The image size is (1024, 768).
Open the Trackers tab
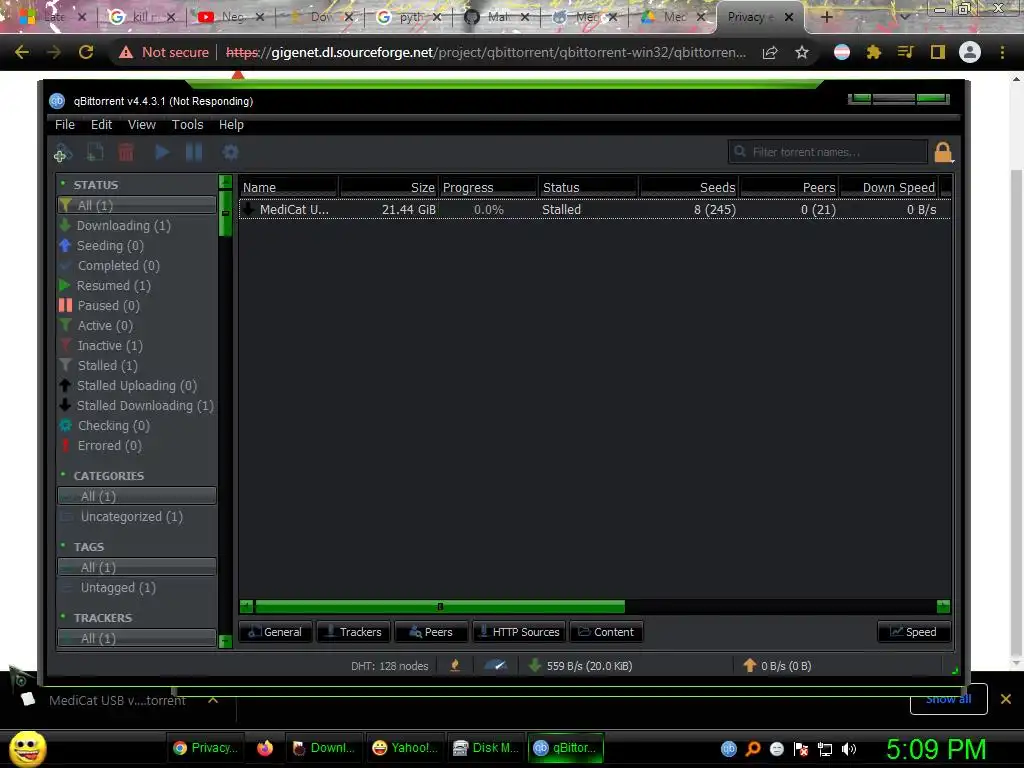coord(353,632)
